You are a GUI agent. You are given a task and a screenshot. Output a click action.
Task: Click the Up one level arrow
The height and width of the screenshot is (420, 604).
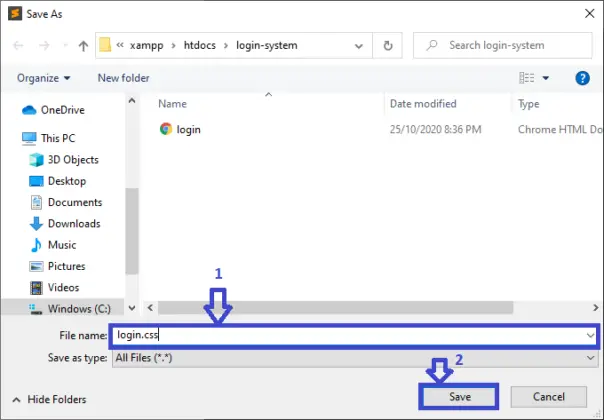click(x=81, y=46)
